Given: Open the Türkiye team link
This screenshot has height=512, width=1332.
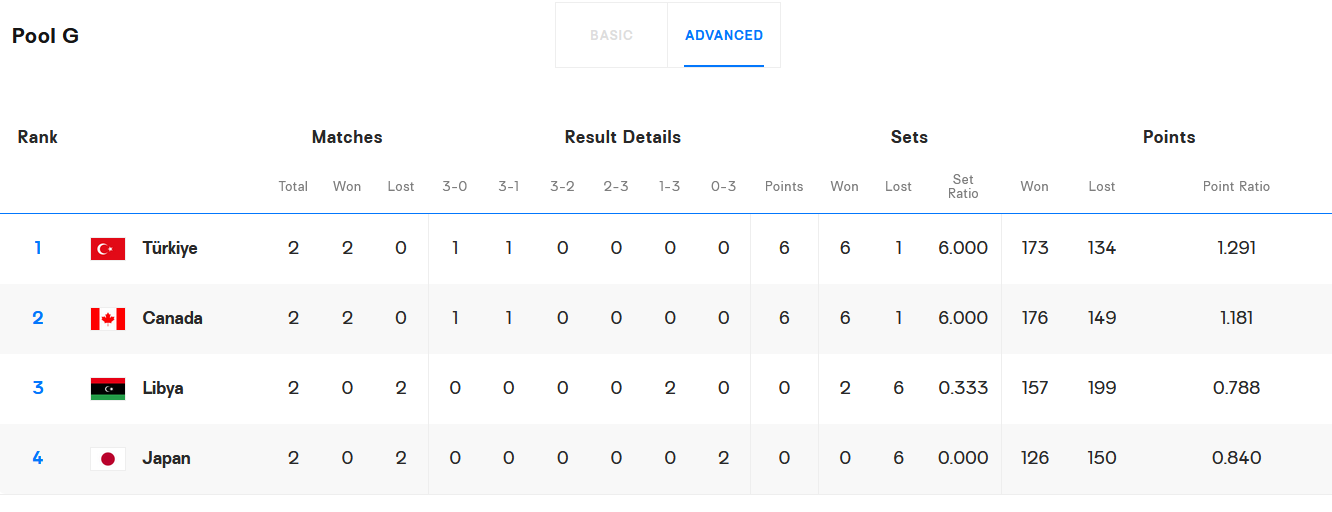Looking at the screenshot, I should 170,248.
